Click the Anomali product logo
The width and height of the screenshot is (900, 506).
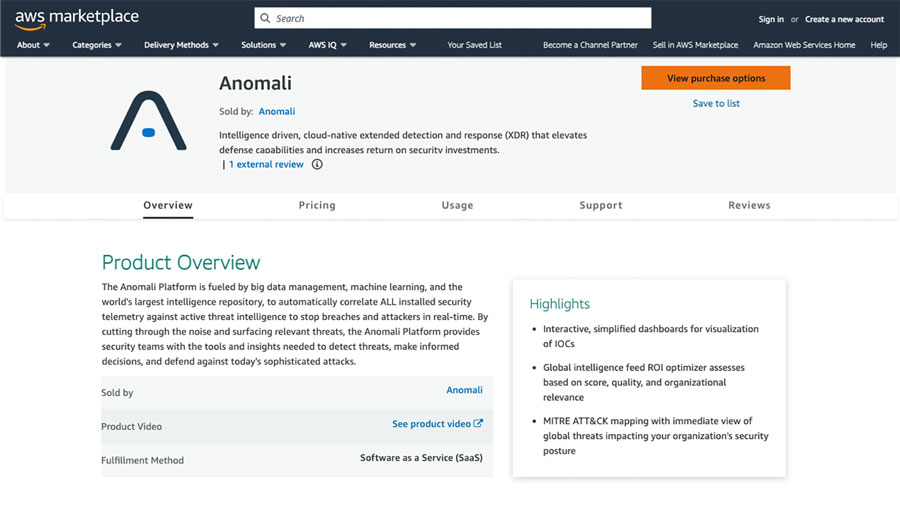[x=149, y=120]
